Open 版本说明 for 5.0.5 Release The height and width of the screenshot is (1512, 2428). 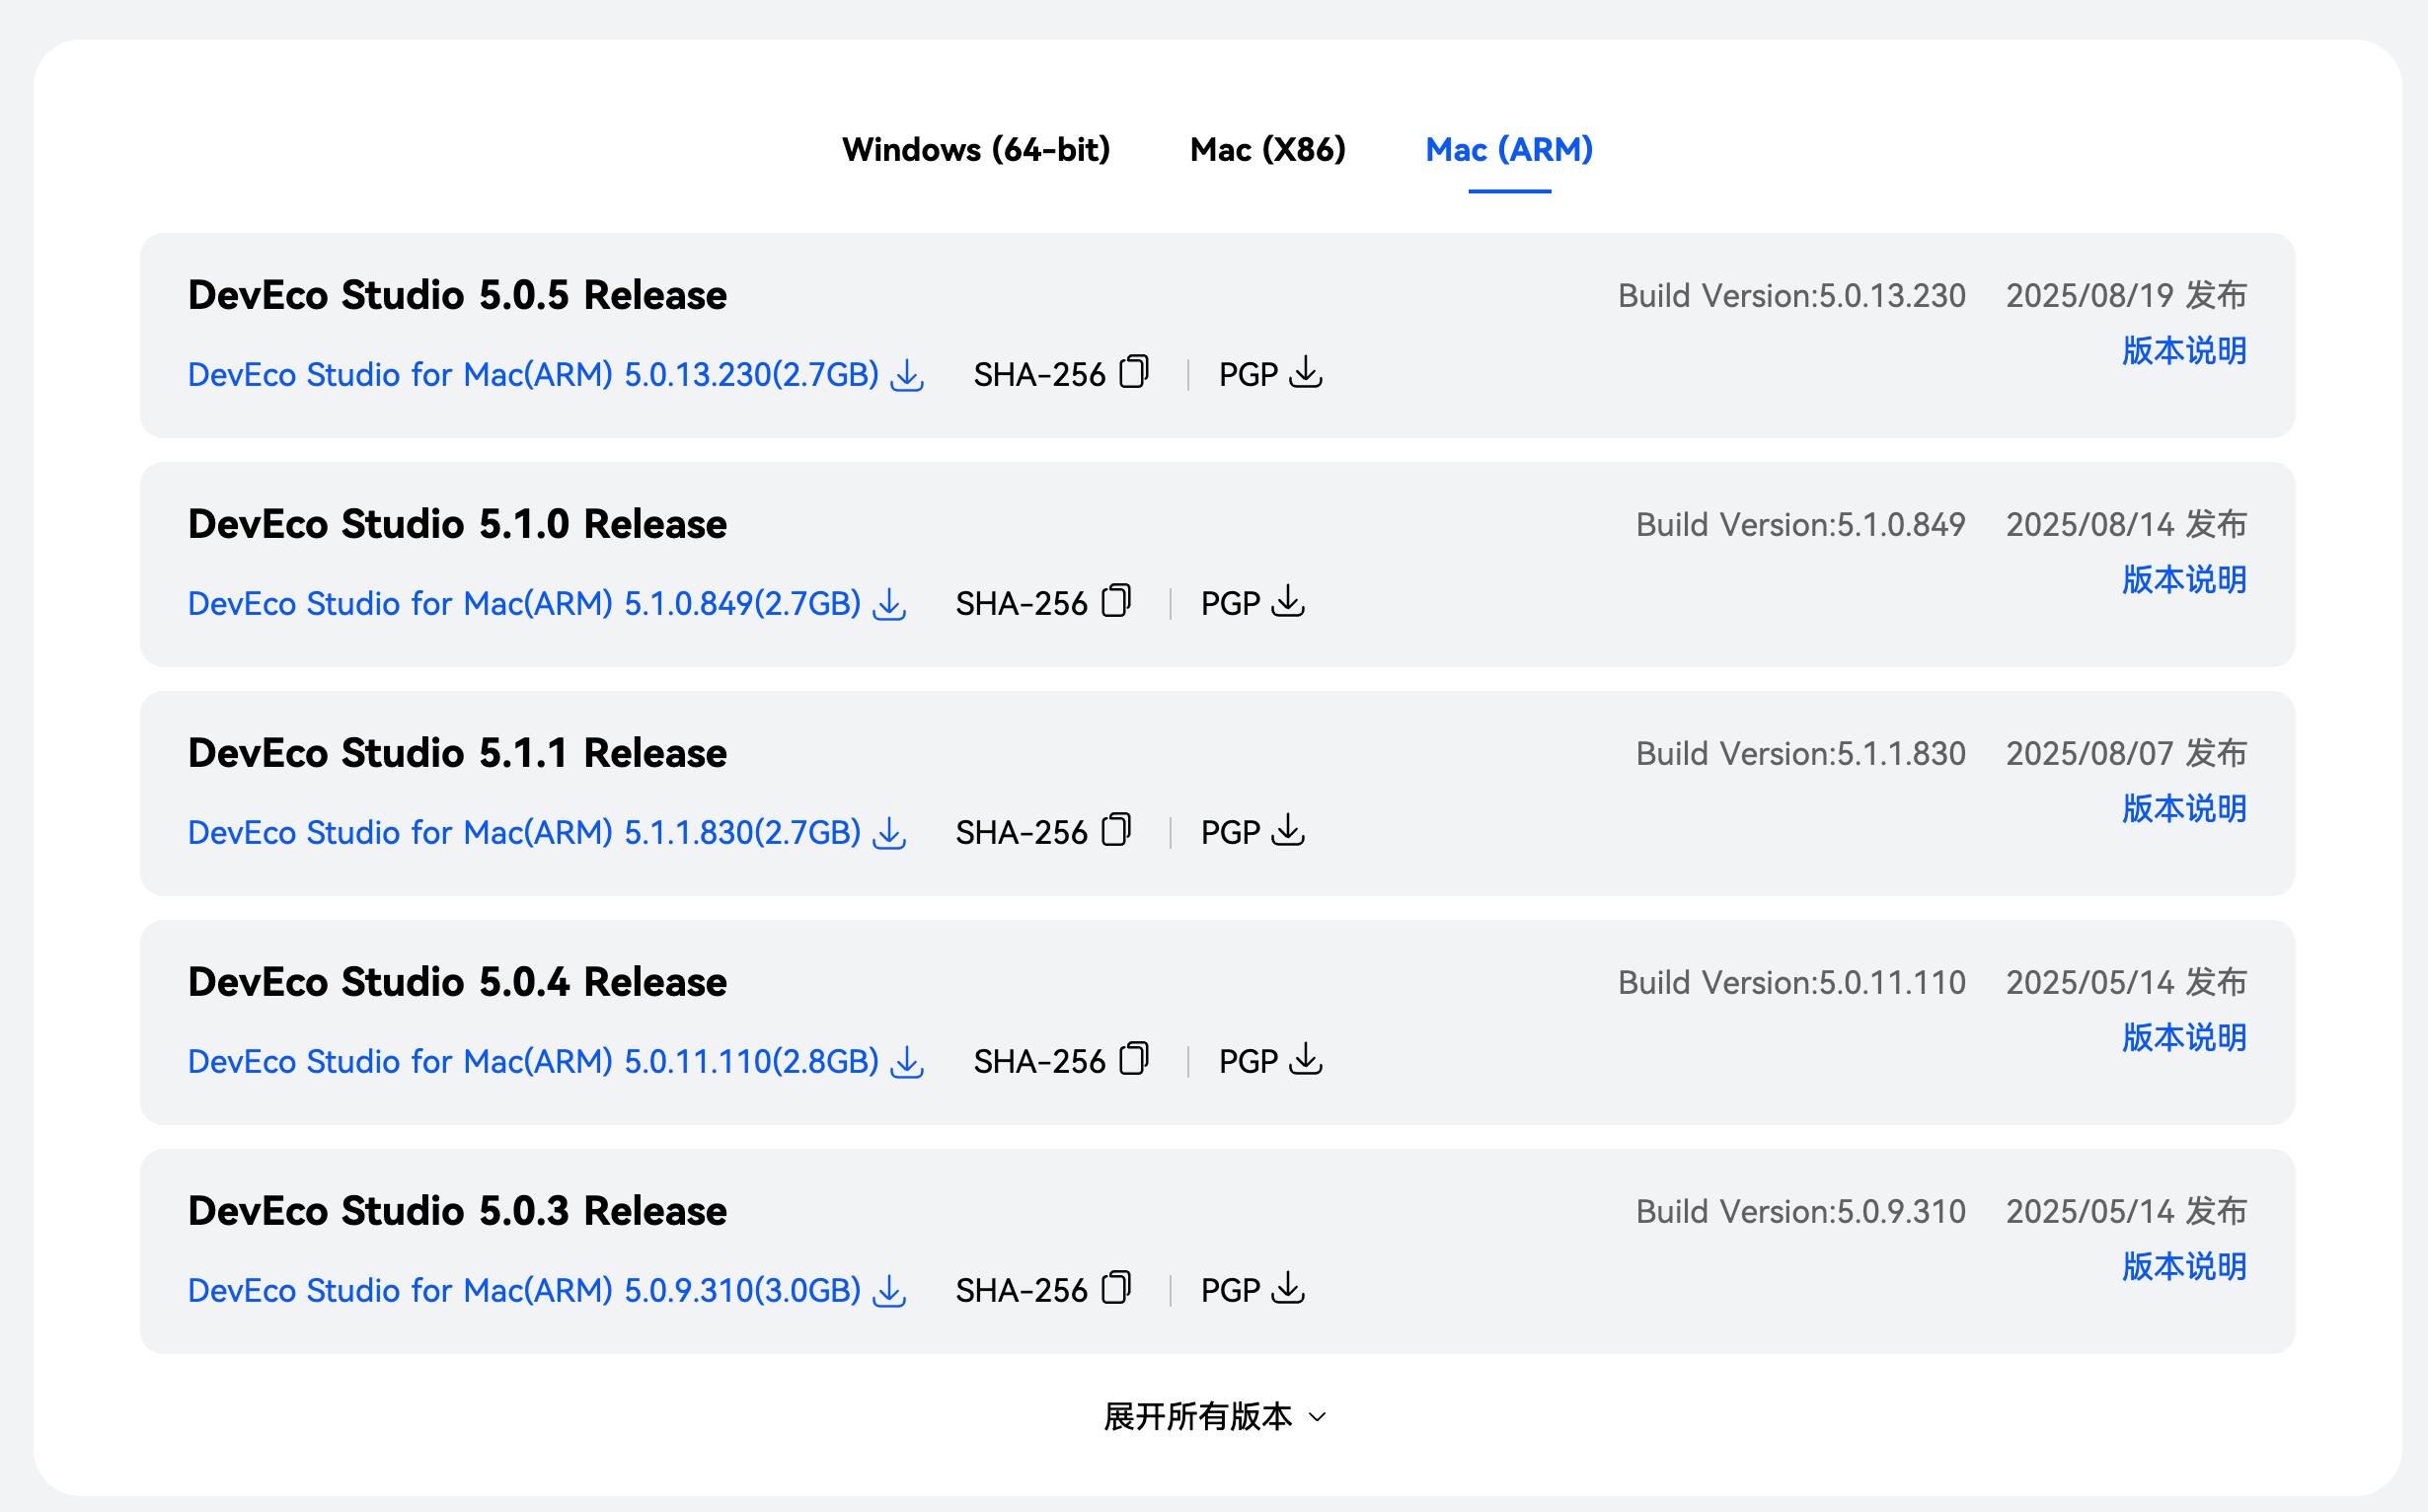2183,351
